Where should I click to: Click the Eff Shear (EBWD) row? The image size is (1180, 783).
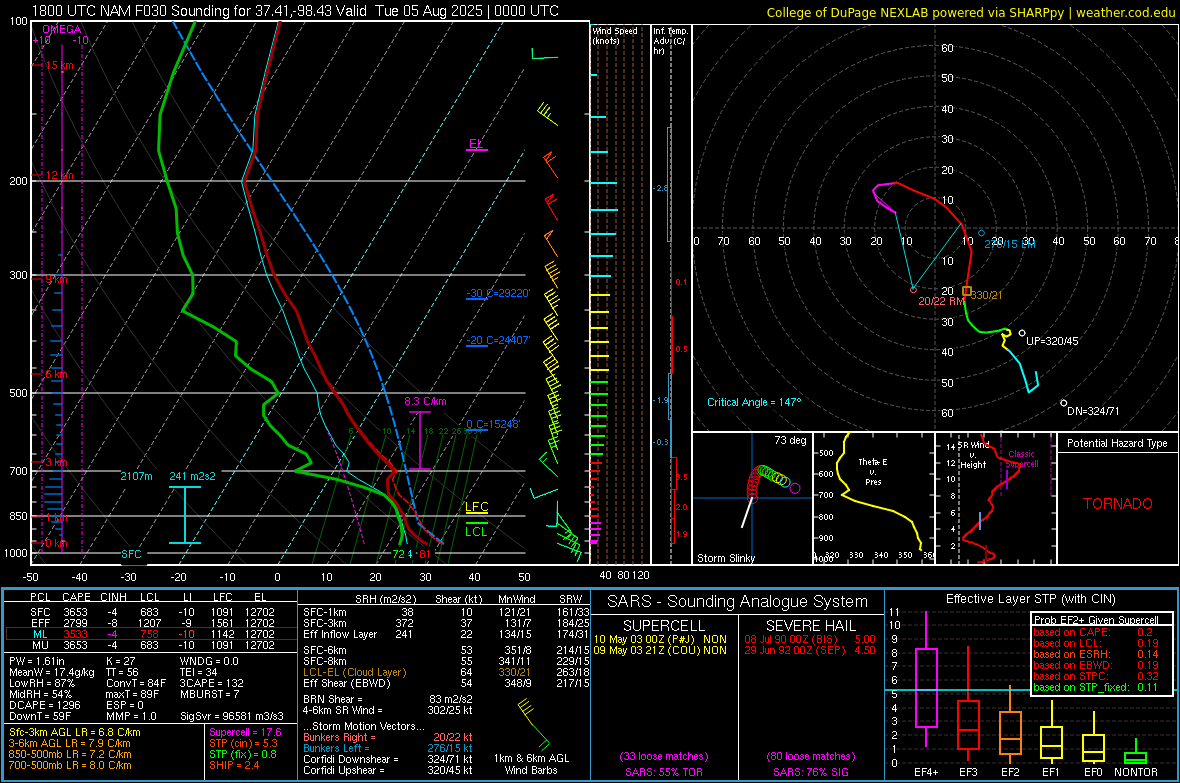tap(446, 684)
